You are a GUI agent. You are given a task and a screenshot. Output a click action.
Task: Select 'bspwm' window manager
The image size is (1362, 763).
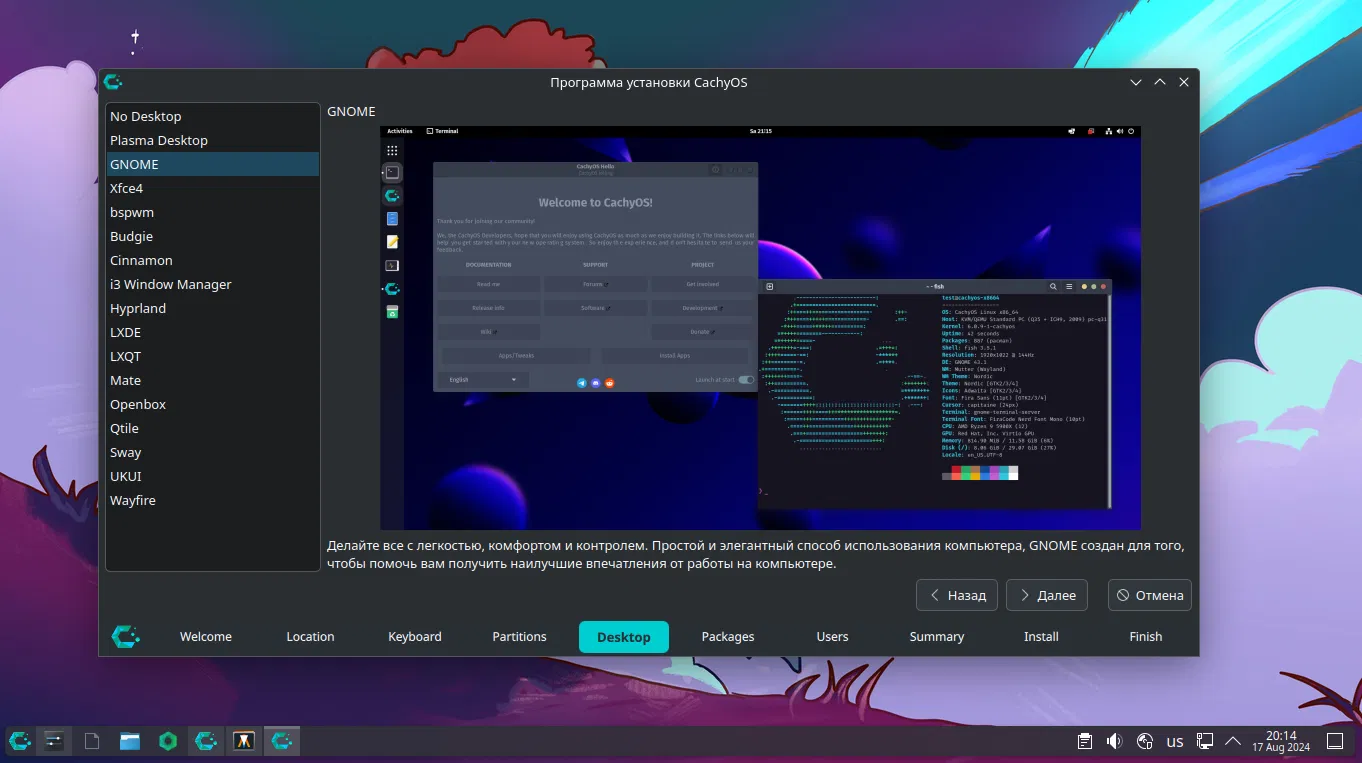213,212
